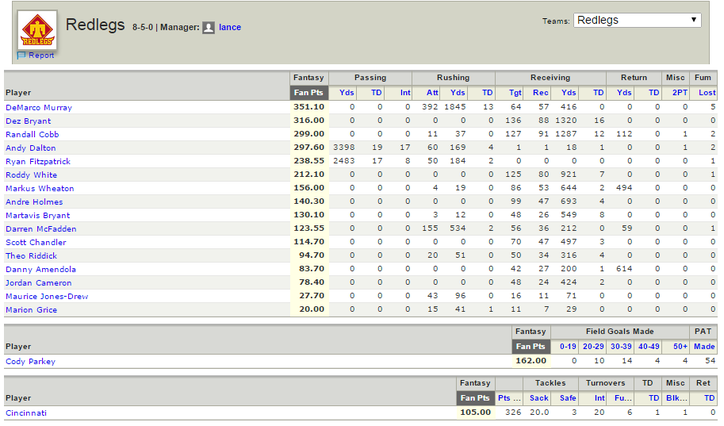Sort defense by TD column under TD header
724x426 pixels.
[x=654, y=398]
